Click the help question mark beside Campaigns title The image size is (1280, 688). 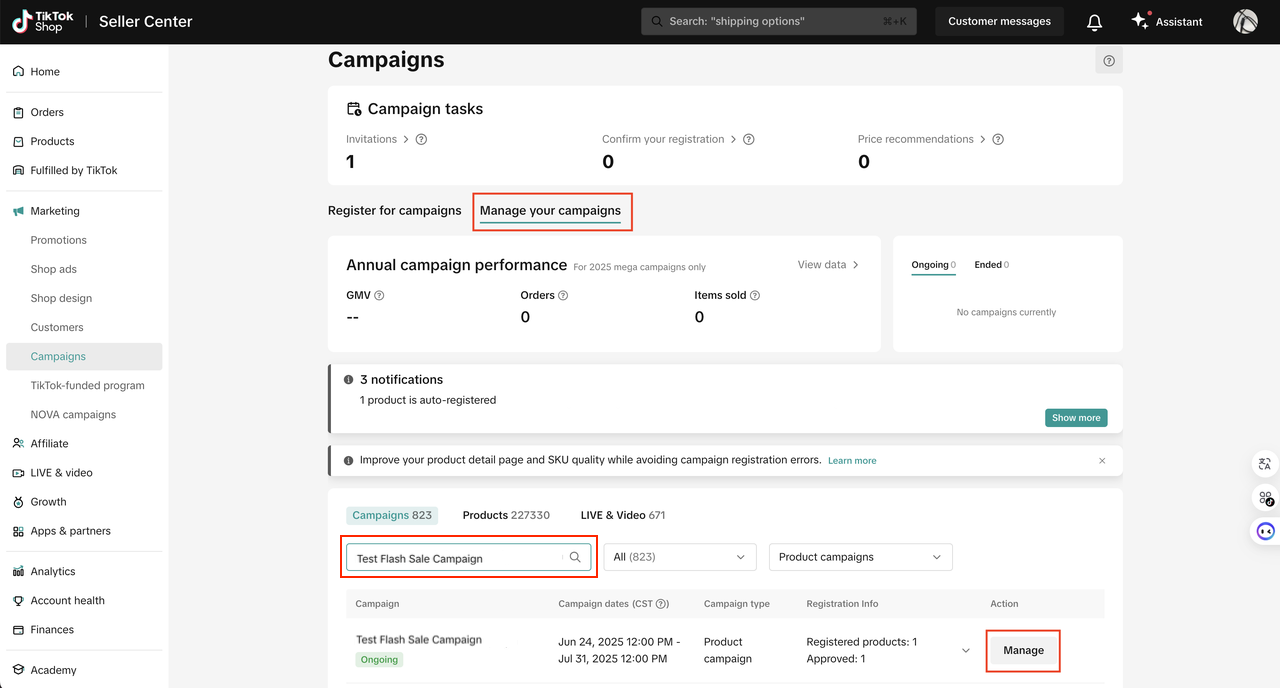[1109, 61]
